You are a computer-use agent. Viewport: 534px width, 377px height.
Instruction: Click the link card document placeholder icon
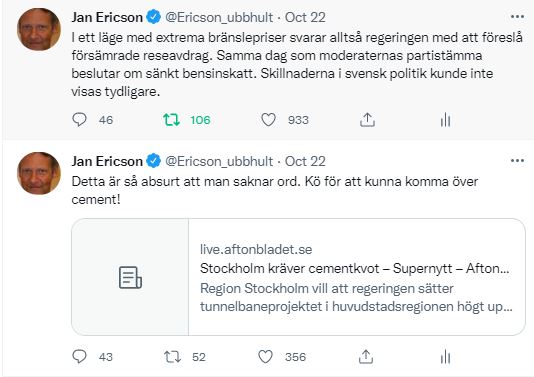[130, 278]
